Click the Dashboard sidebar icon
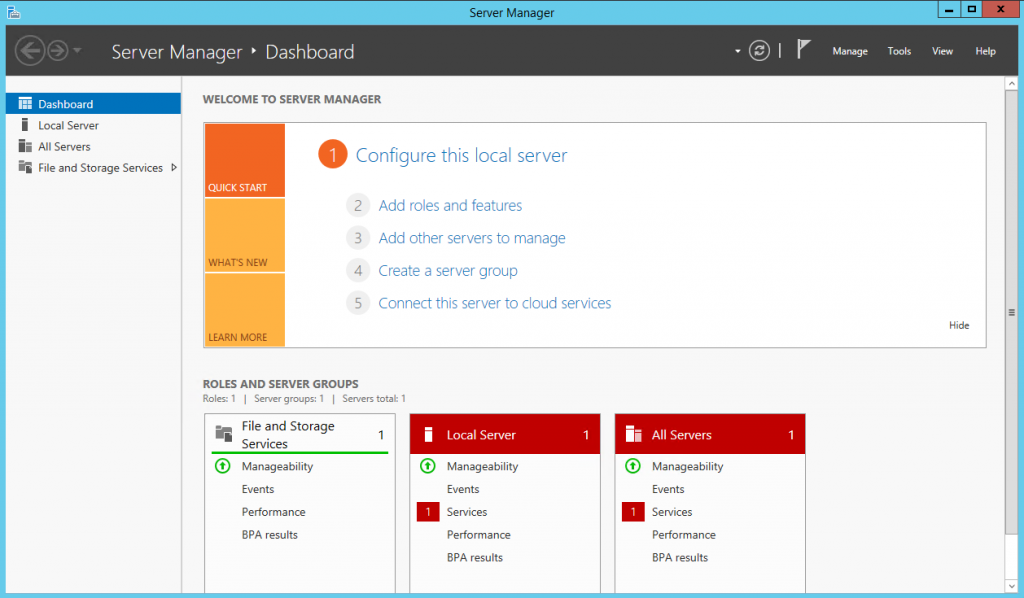The height and width of the screenshot is (598, 1024). point(25,103)
